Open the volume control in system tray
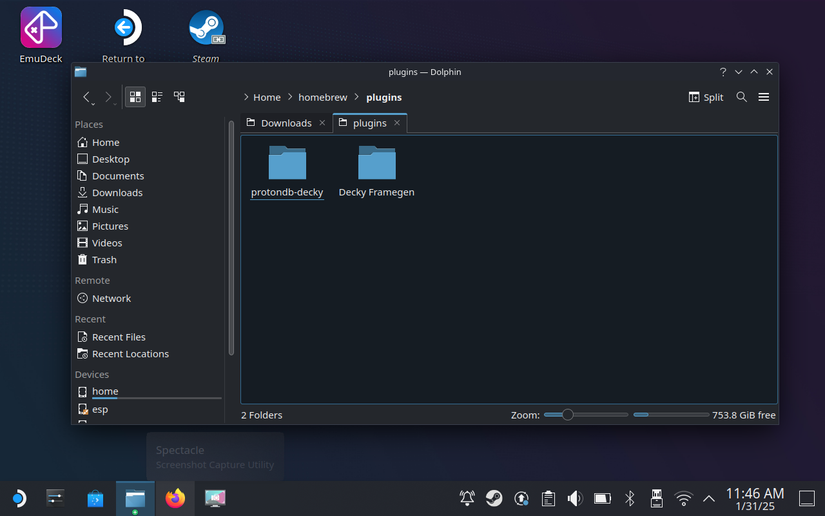Viewport: 825px width, 516px height. 575,498
